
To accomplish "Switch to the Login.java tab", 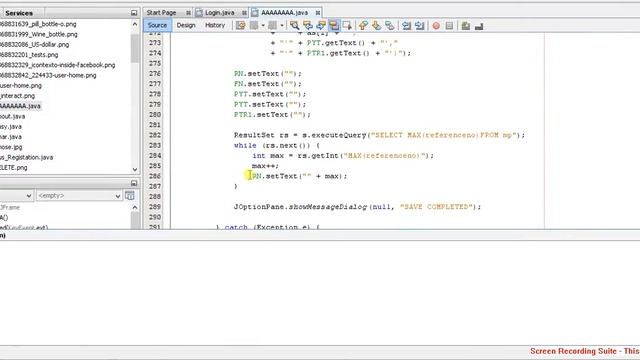I will click(220, 13).
